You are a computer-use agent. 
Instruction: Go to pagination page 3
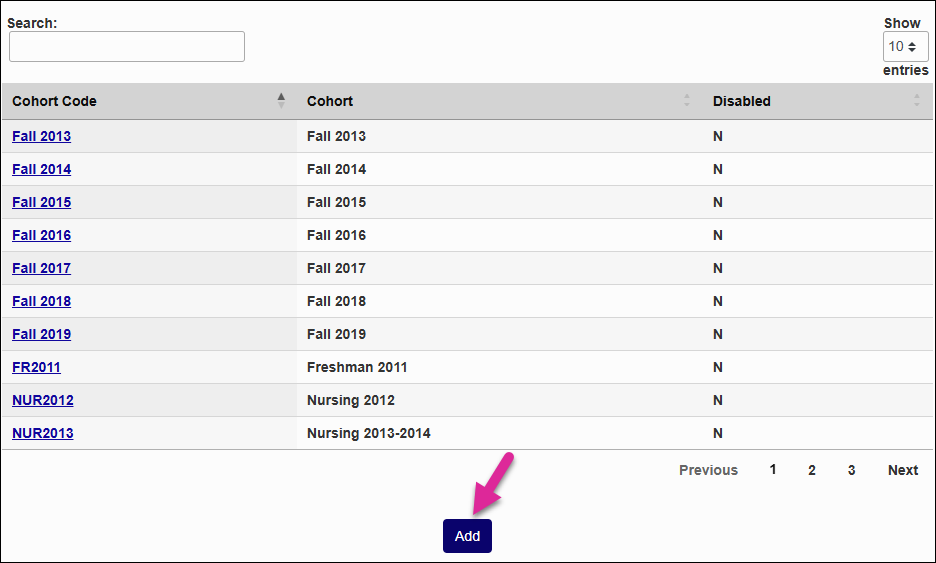(851, 470)
